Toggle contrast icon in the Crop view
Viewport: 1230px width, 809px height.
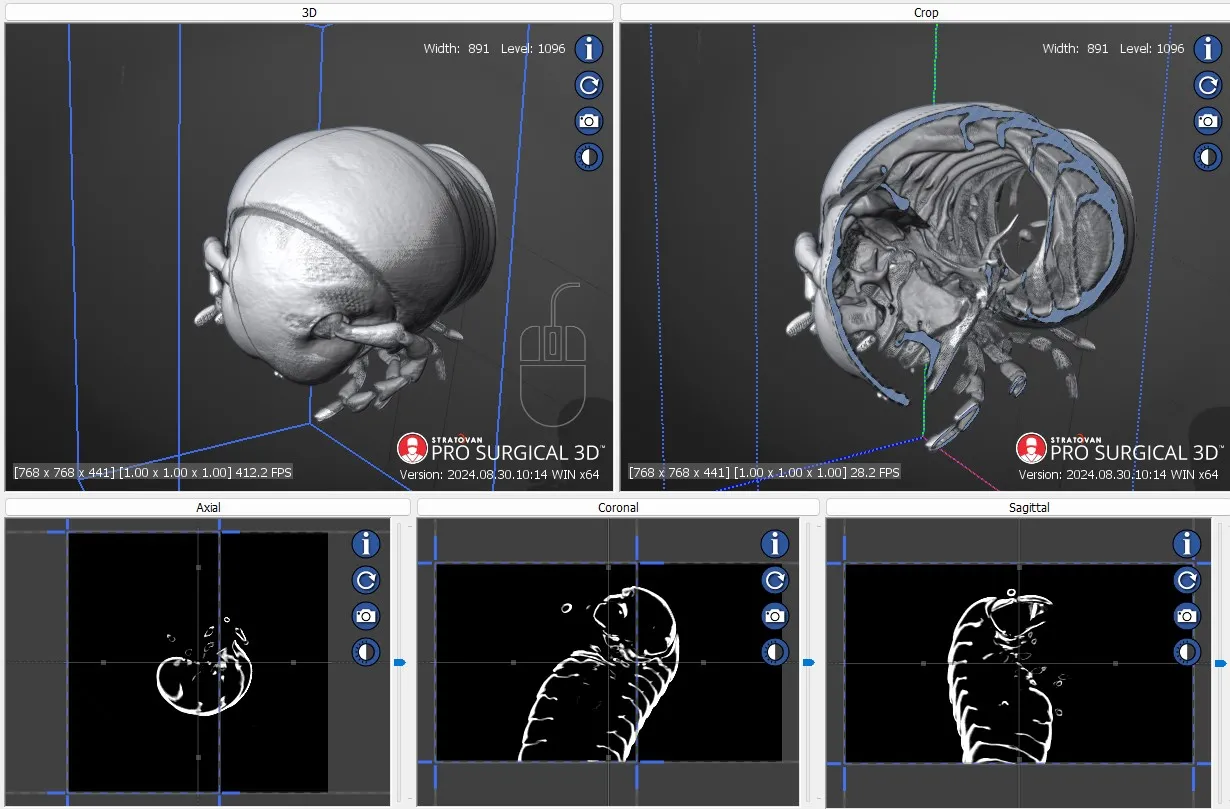click(x=1207, y=157)
